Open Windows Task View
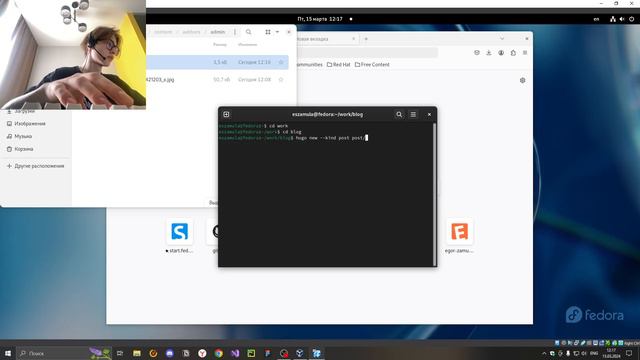 (120, 353)
